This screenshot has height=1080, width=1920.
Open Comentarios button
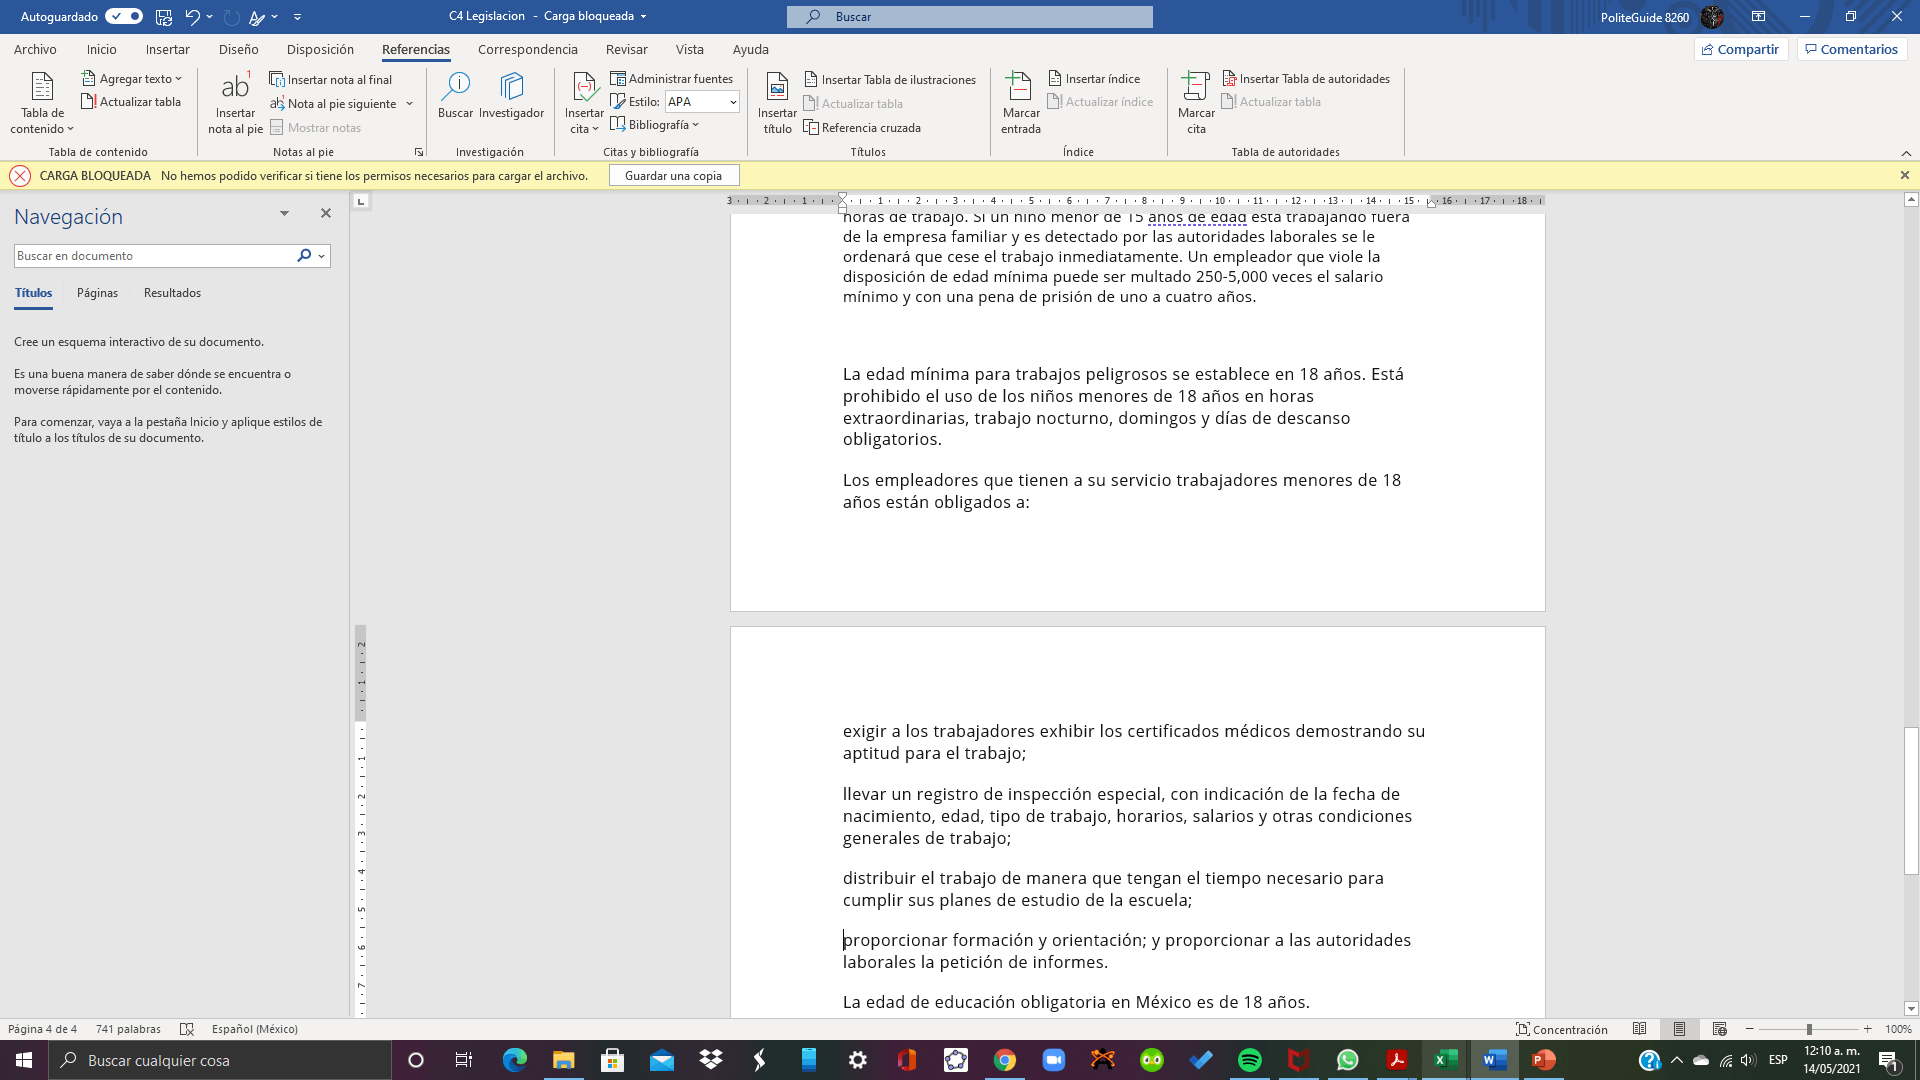(1851, 49)
